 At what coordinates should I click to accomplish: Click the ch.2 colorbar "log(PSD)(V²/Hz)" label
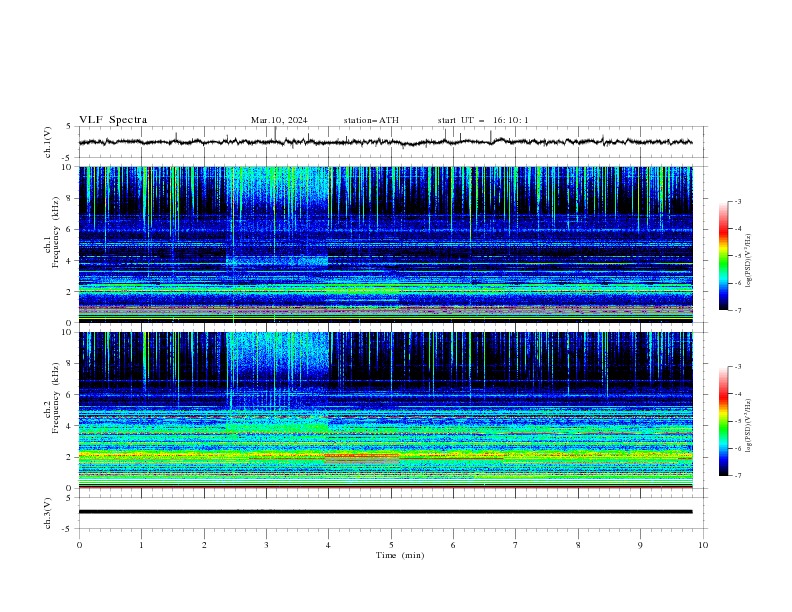click(749, 426)
